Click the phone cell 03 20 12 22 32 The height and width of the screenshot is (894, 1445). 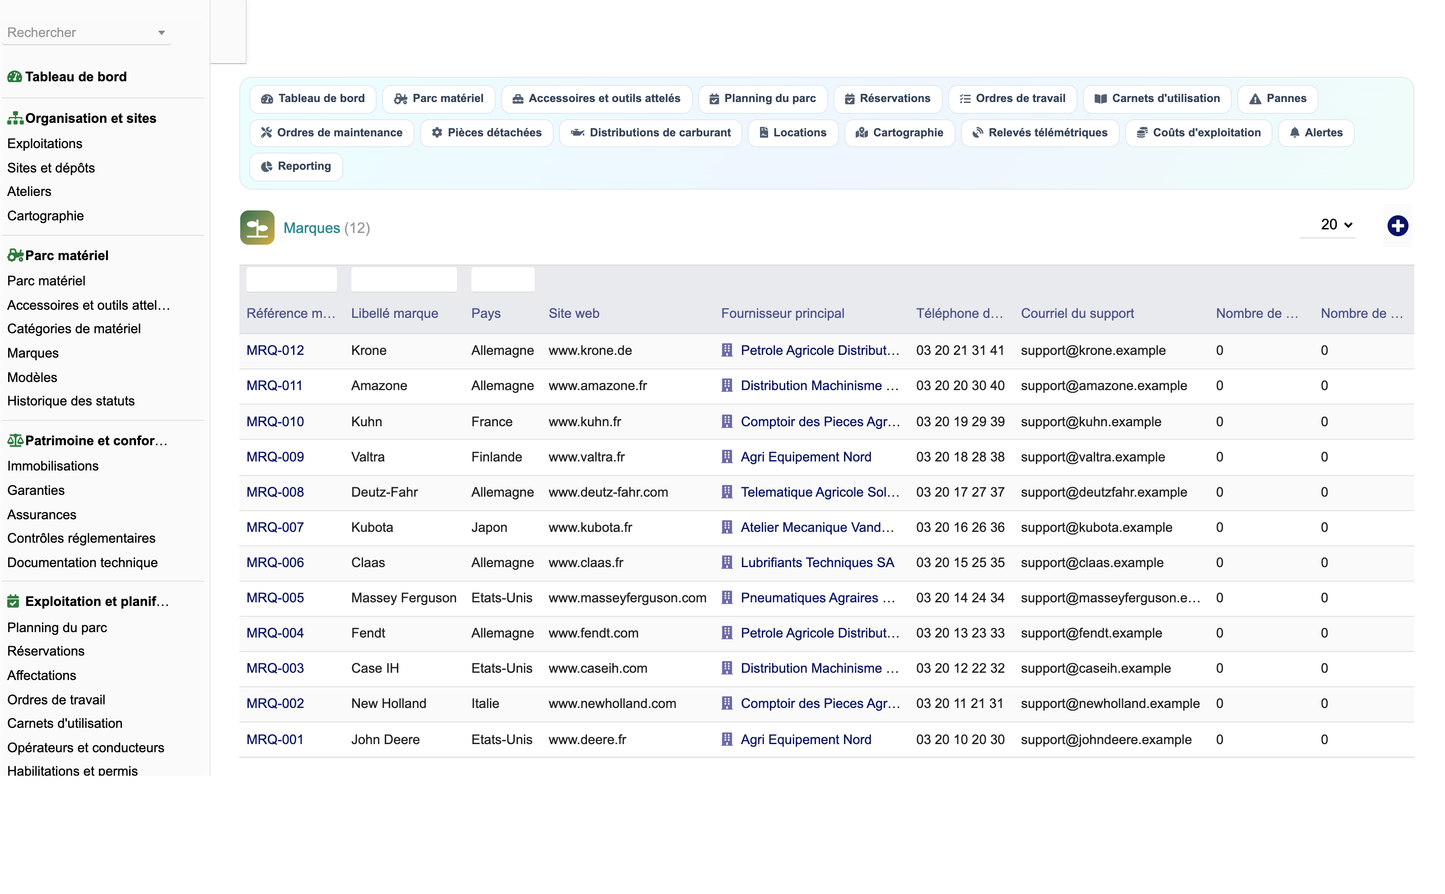(960, 669)
